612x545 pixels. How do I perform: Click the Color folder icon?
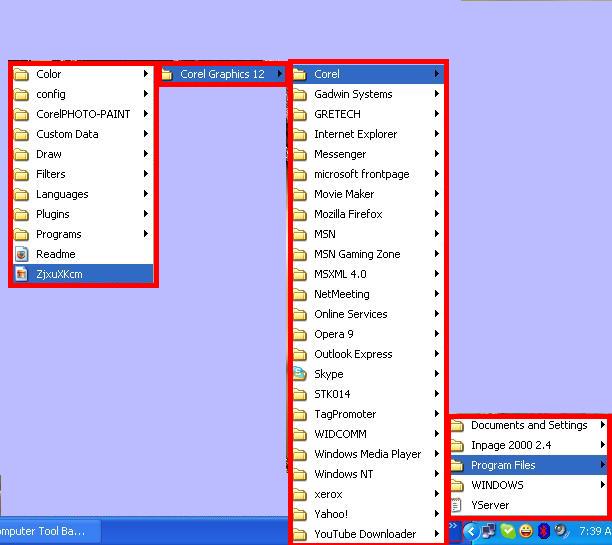pos(21,74)
